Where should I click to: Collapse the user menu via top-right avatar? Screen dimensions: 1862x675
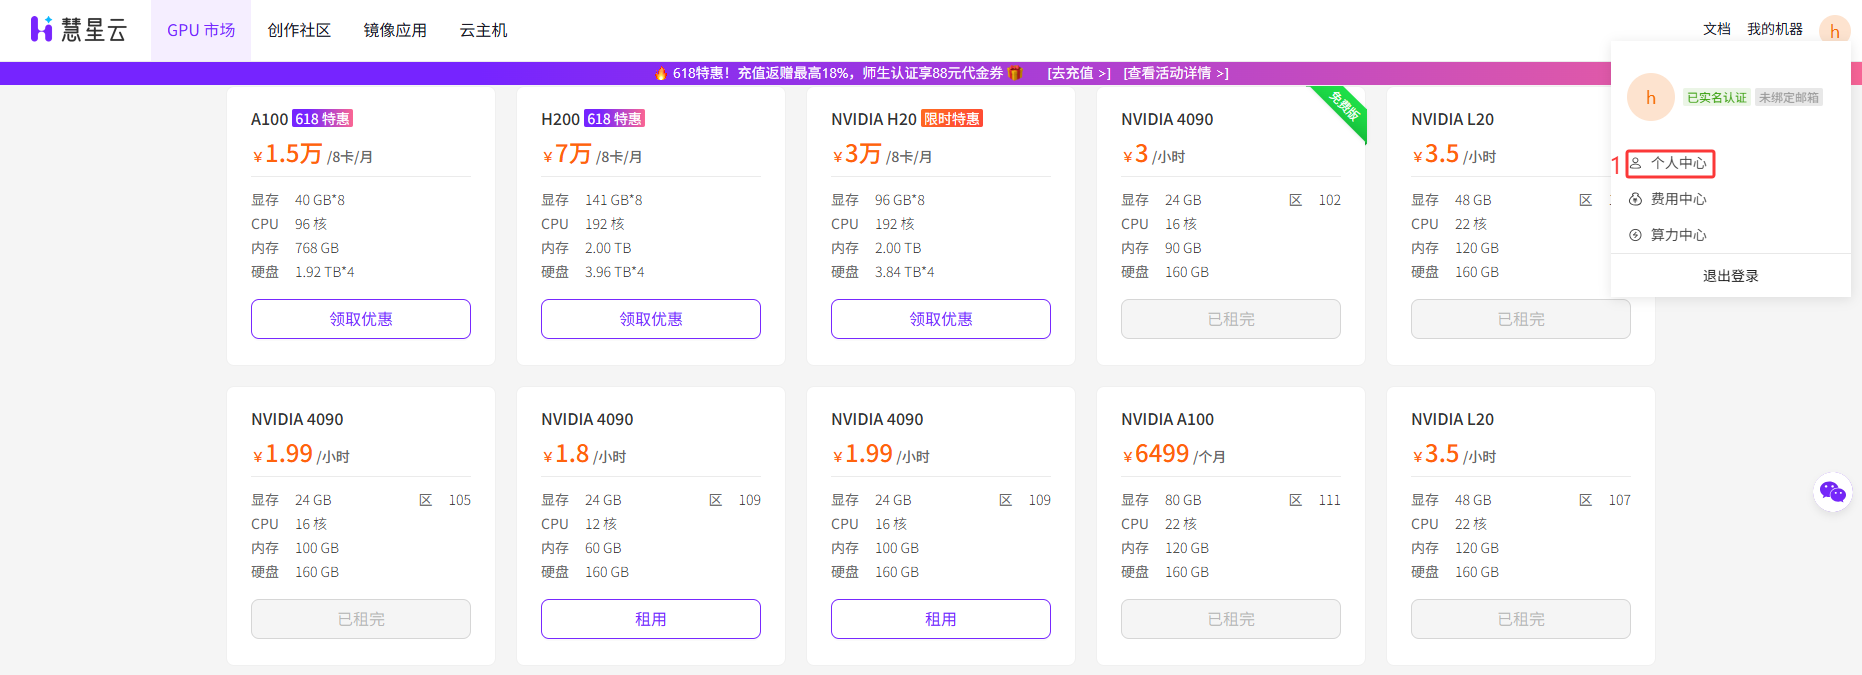coord(1834,30)
